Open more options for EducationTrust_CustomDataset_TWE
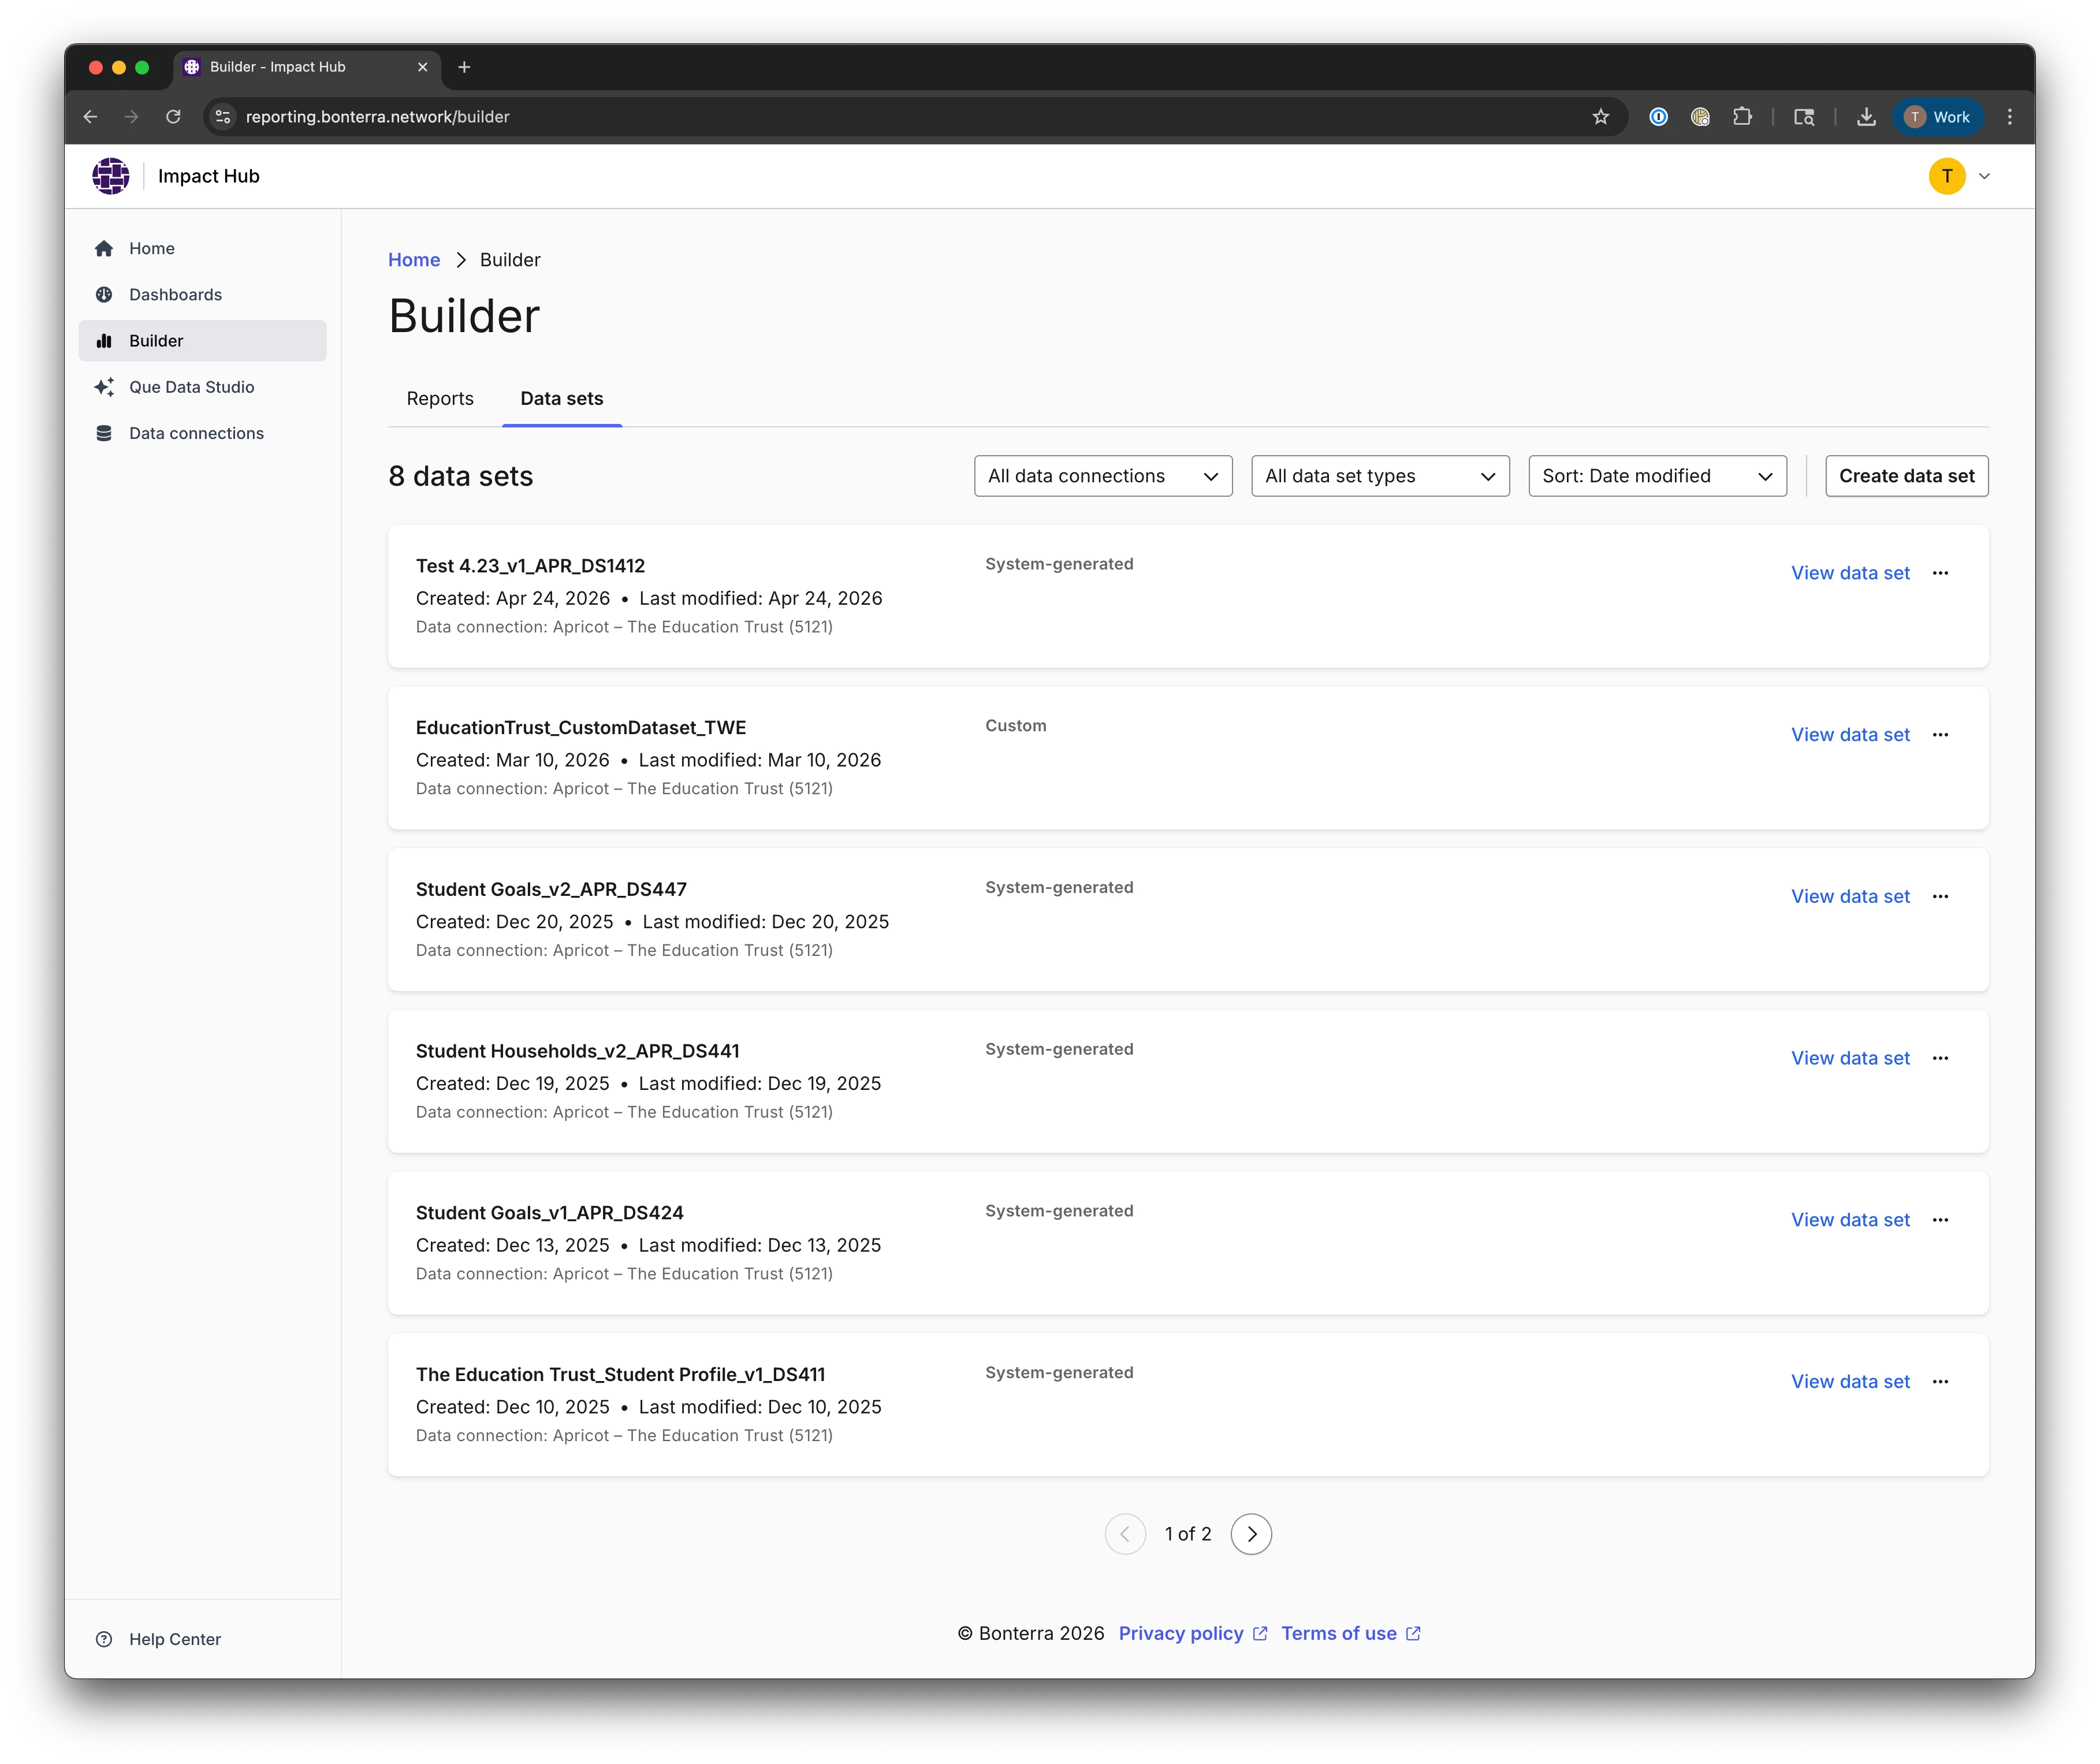The image size is (2100, 1764). (x=1940, y=735)
